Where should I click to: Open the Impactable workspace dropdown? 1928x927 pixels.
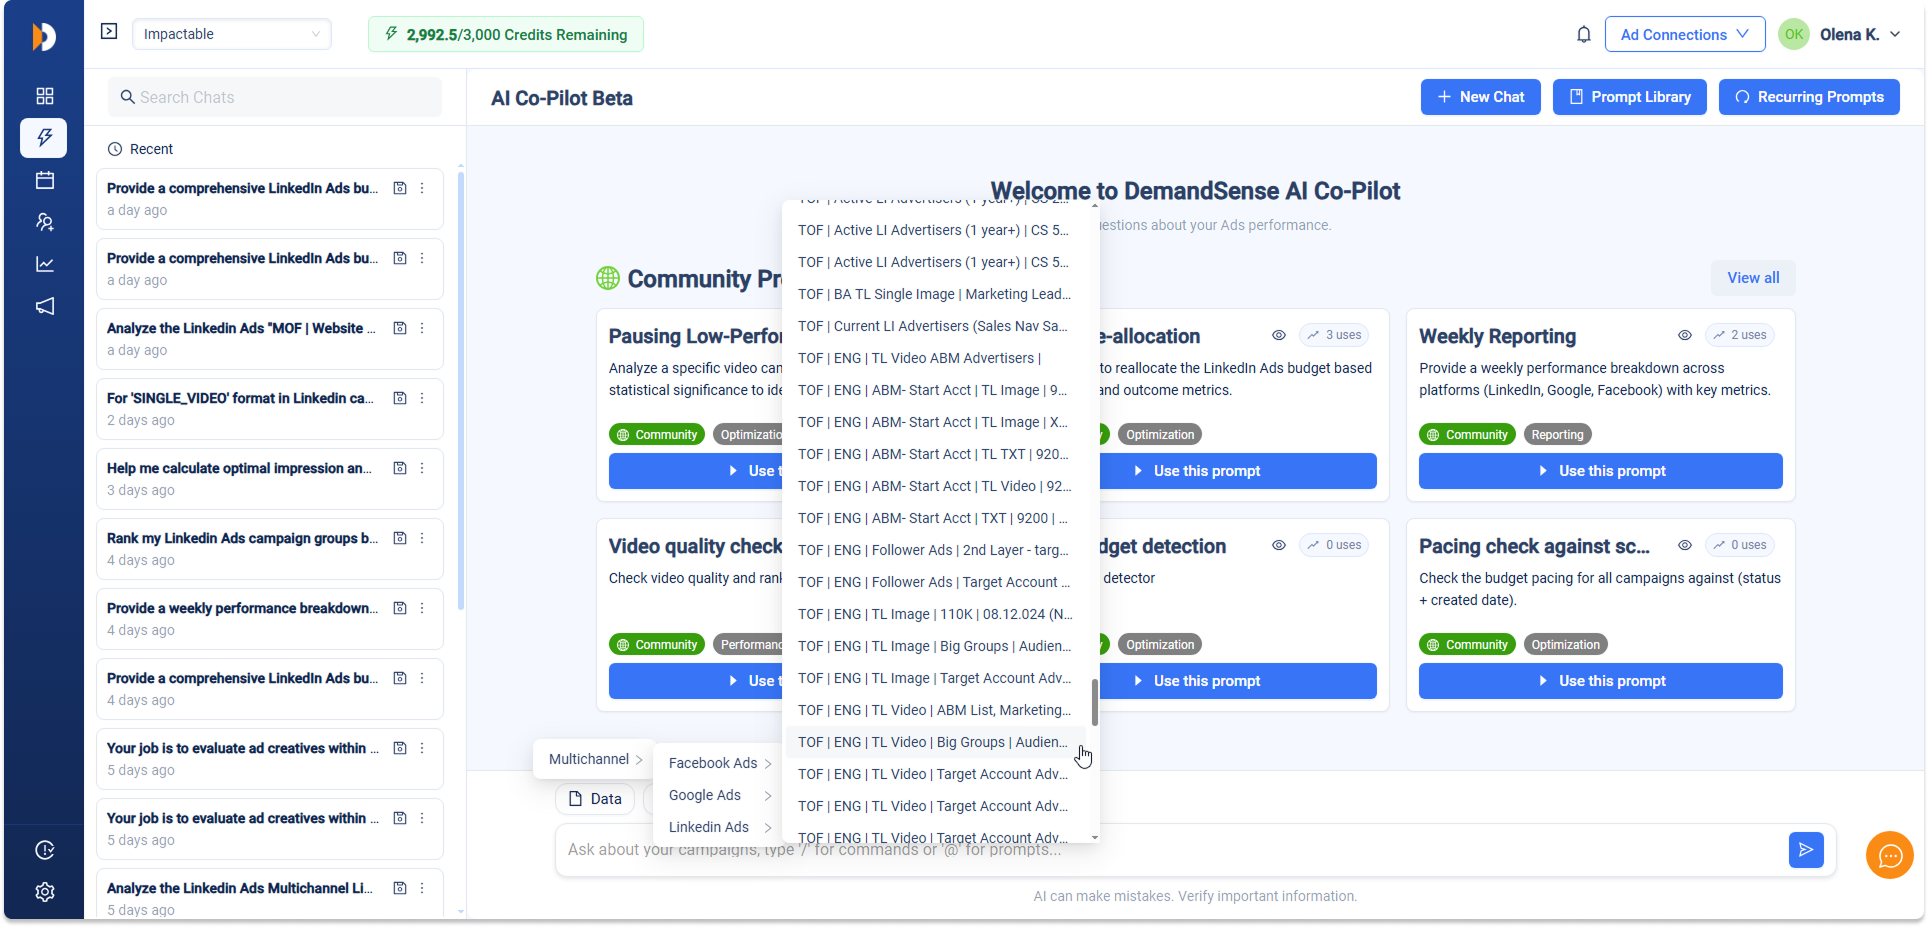pos(231,34)
